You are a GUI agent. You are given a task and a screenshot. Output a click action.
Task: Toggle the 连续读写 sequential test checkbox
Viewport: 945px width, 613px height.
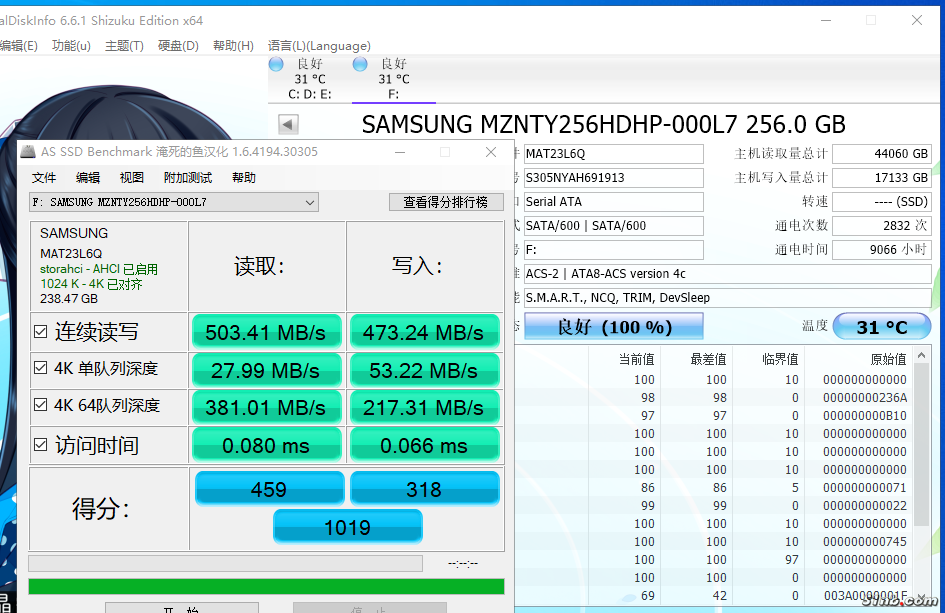pyautogui.click(x=40, y=332)
